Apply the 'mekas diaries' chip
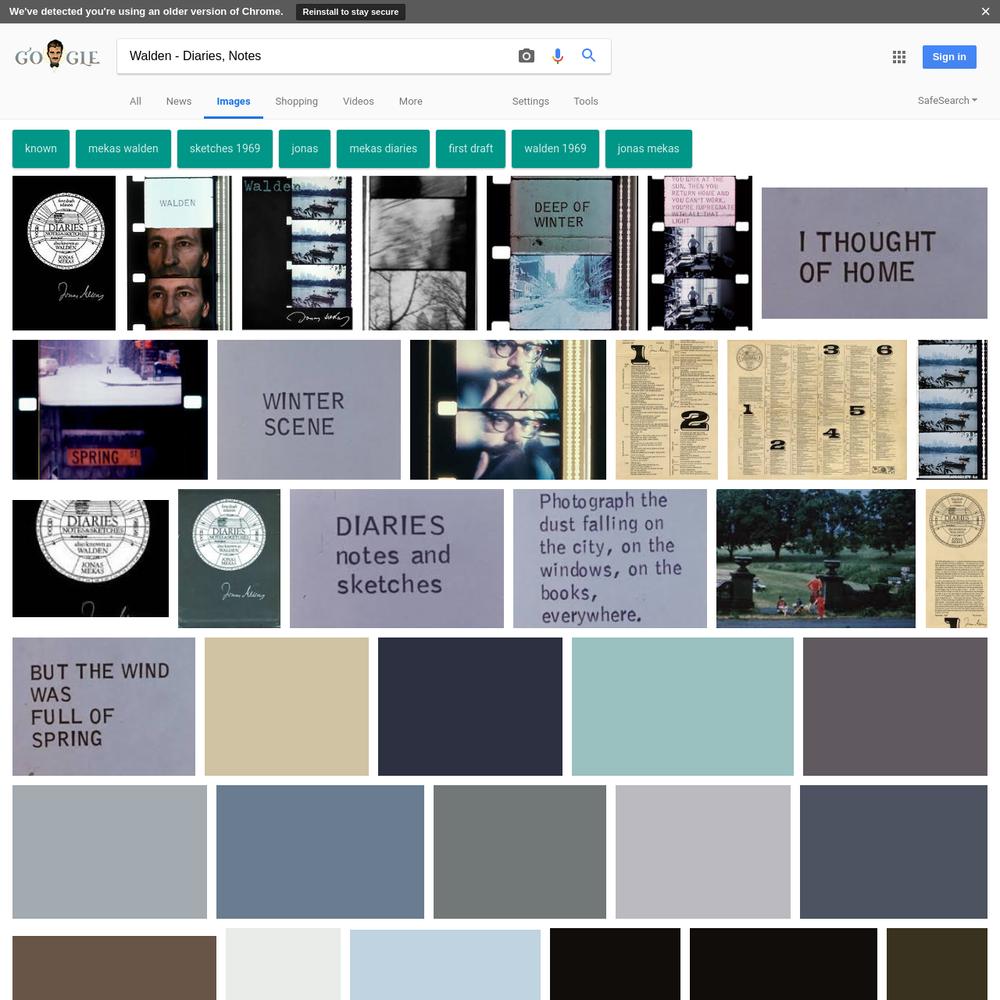The width and height of the screenshot is (1000, 1000). (383, 149)
